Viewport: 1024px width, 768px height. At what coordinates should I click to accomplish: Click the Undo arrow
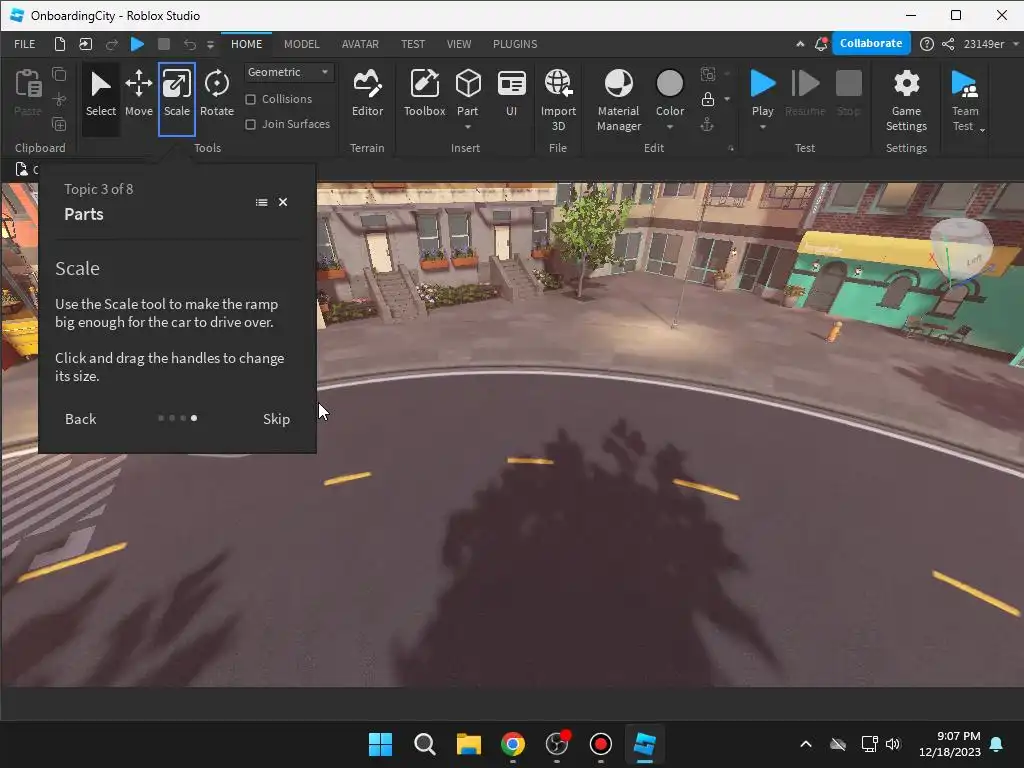pos(189,44)
